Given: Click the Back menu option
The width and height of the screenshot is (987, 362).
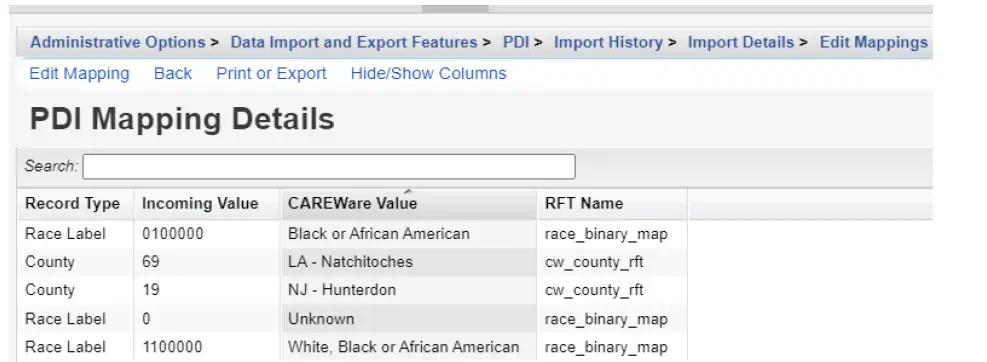Looking at the screenshot, I should coord(172,74).
